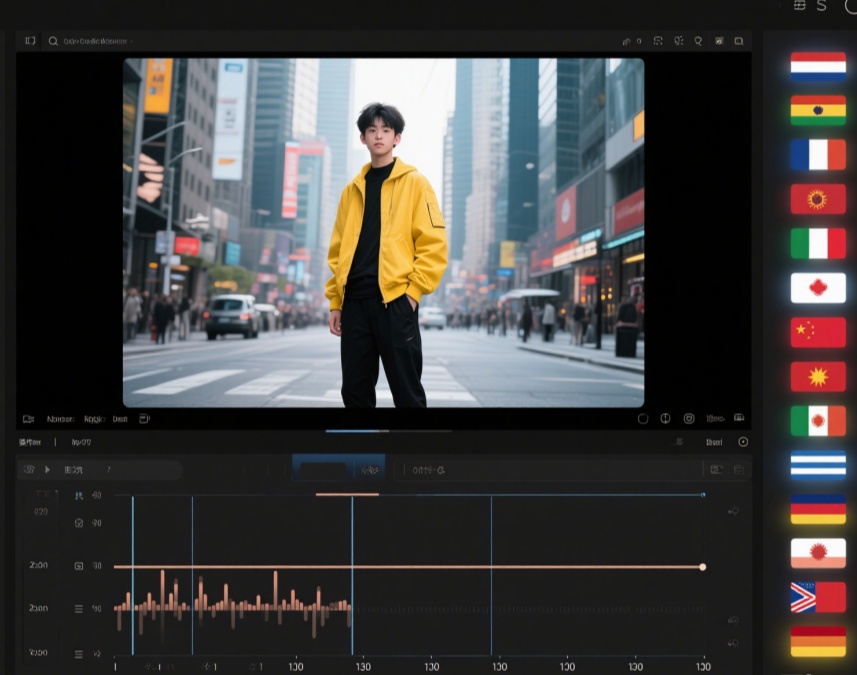Image resolution: width=857 pixels, height=675 pixels.
Task: Click the Instagram-style icon below preview
Action: coord(689,419)
